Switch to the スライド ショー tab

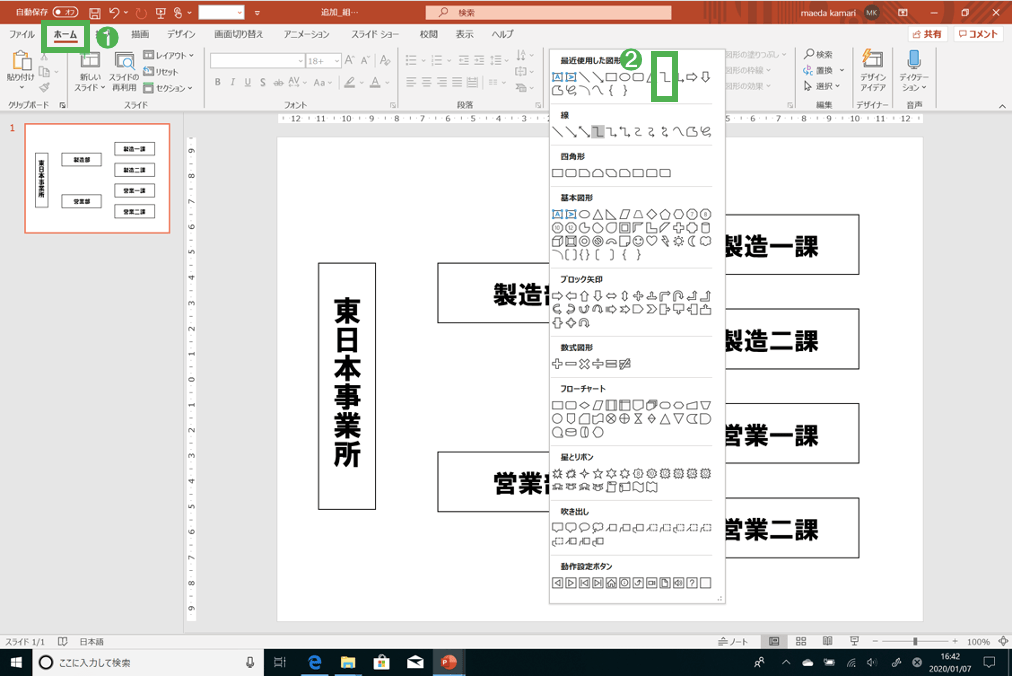(375, 34)
